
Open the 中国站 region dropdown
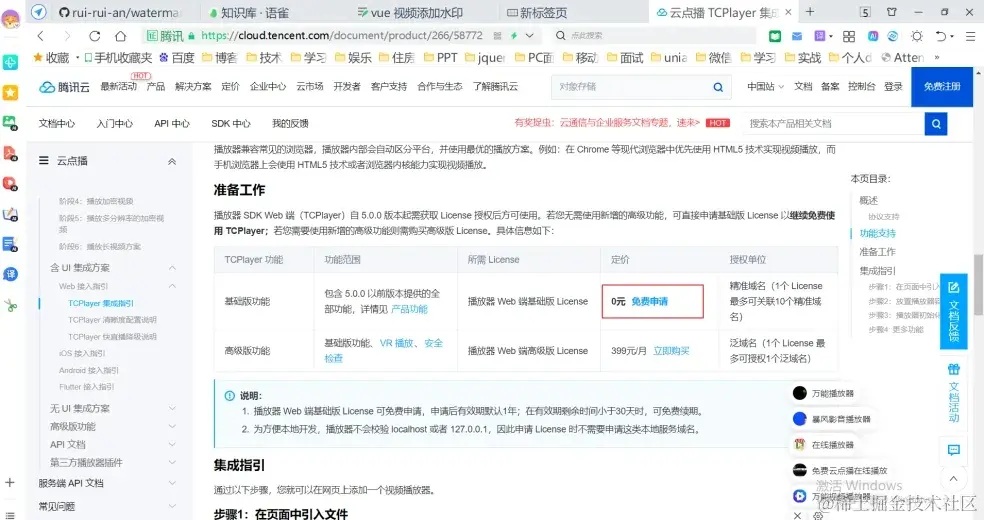(766, 87)
